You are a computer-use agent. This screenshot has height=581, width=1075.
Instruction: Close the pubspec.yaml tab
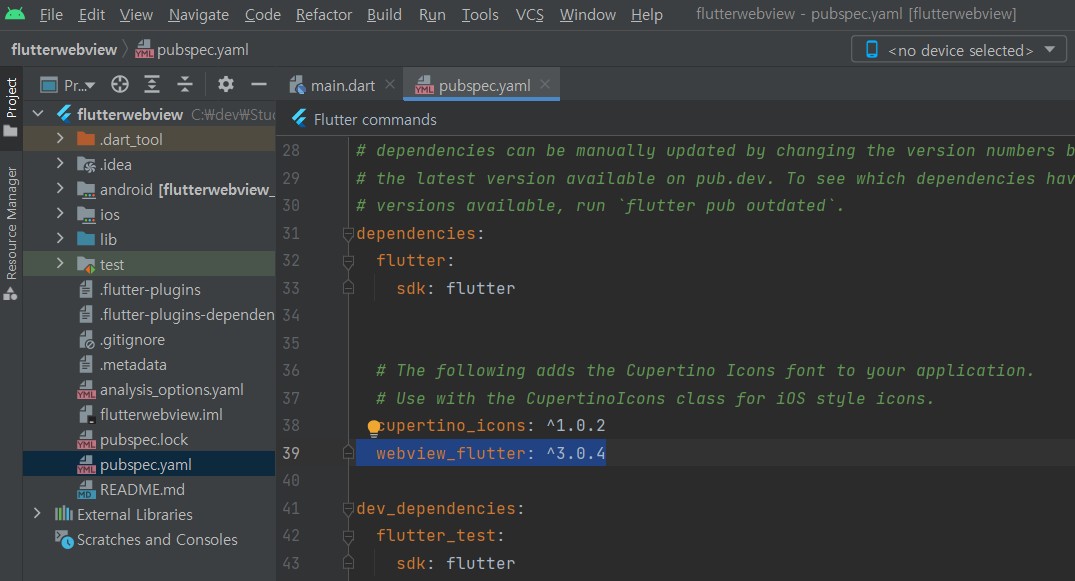click(545, 84)
